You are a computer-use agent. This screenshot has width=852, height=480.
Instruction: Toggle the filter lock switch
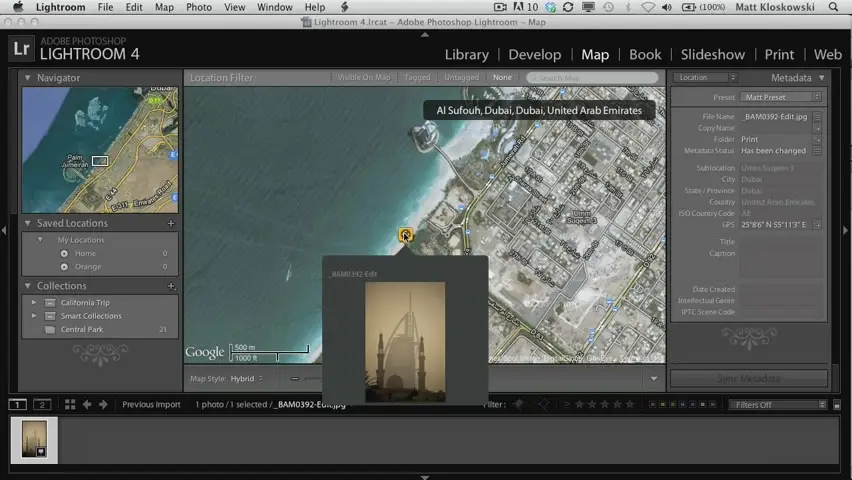(837, 405)
